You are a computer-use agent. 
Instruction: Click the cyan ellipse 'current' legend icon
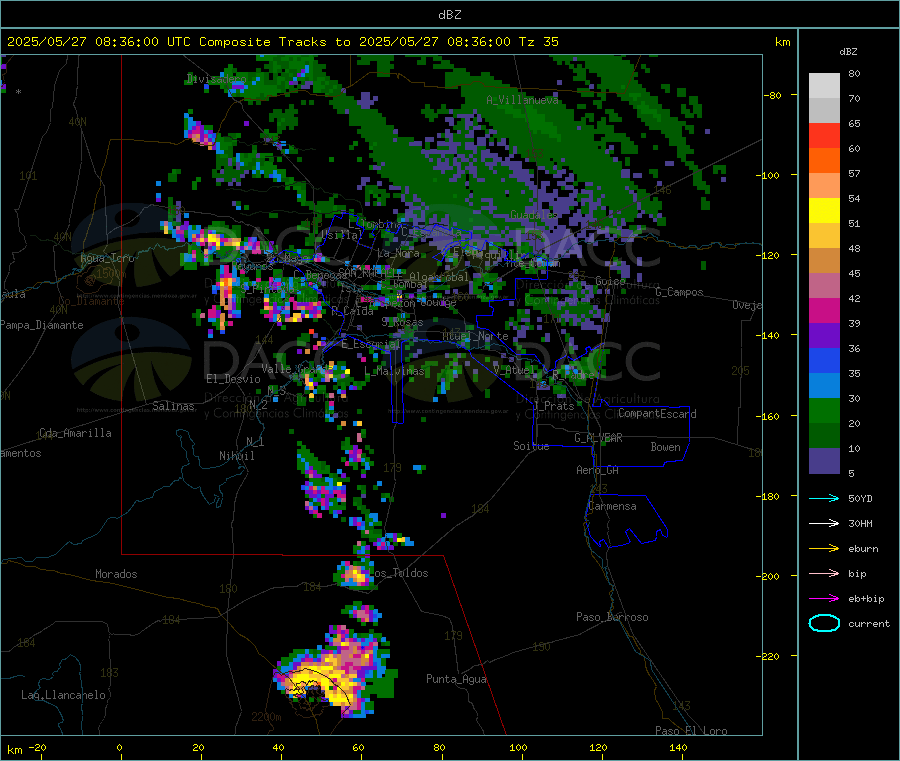click(x=824, y=623)
